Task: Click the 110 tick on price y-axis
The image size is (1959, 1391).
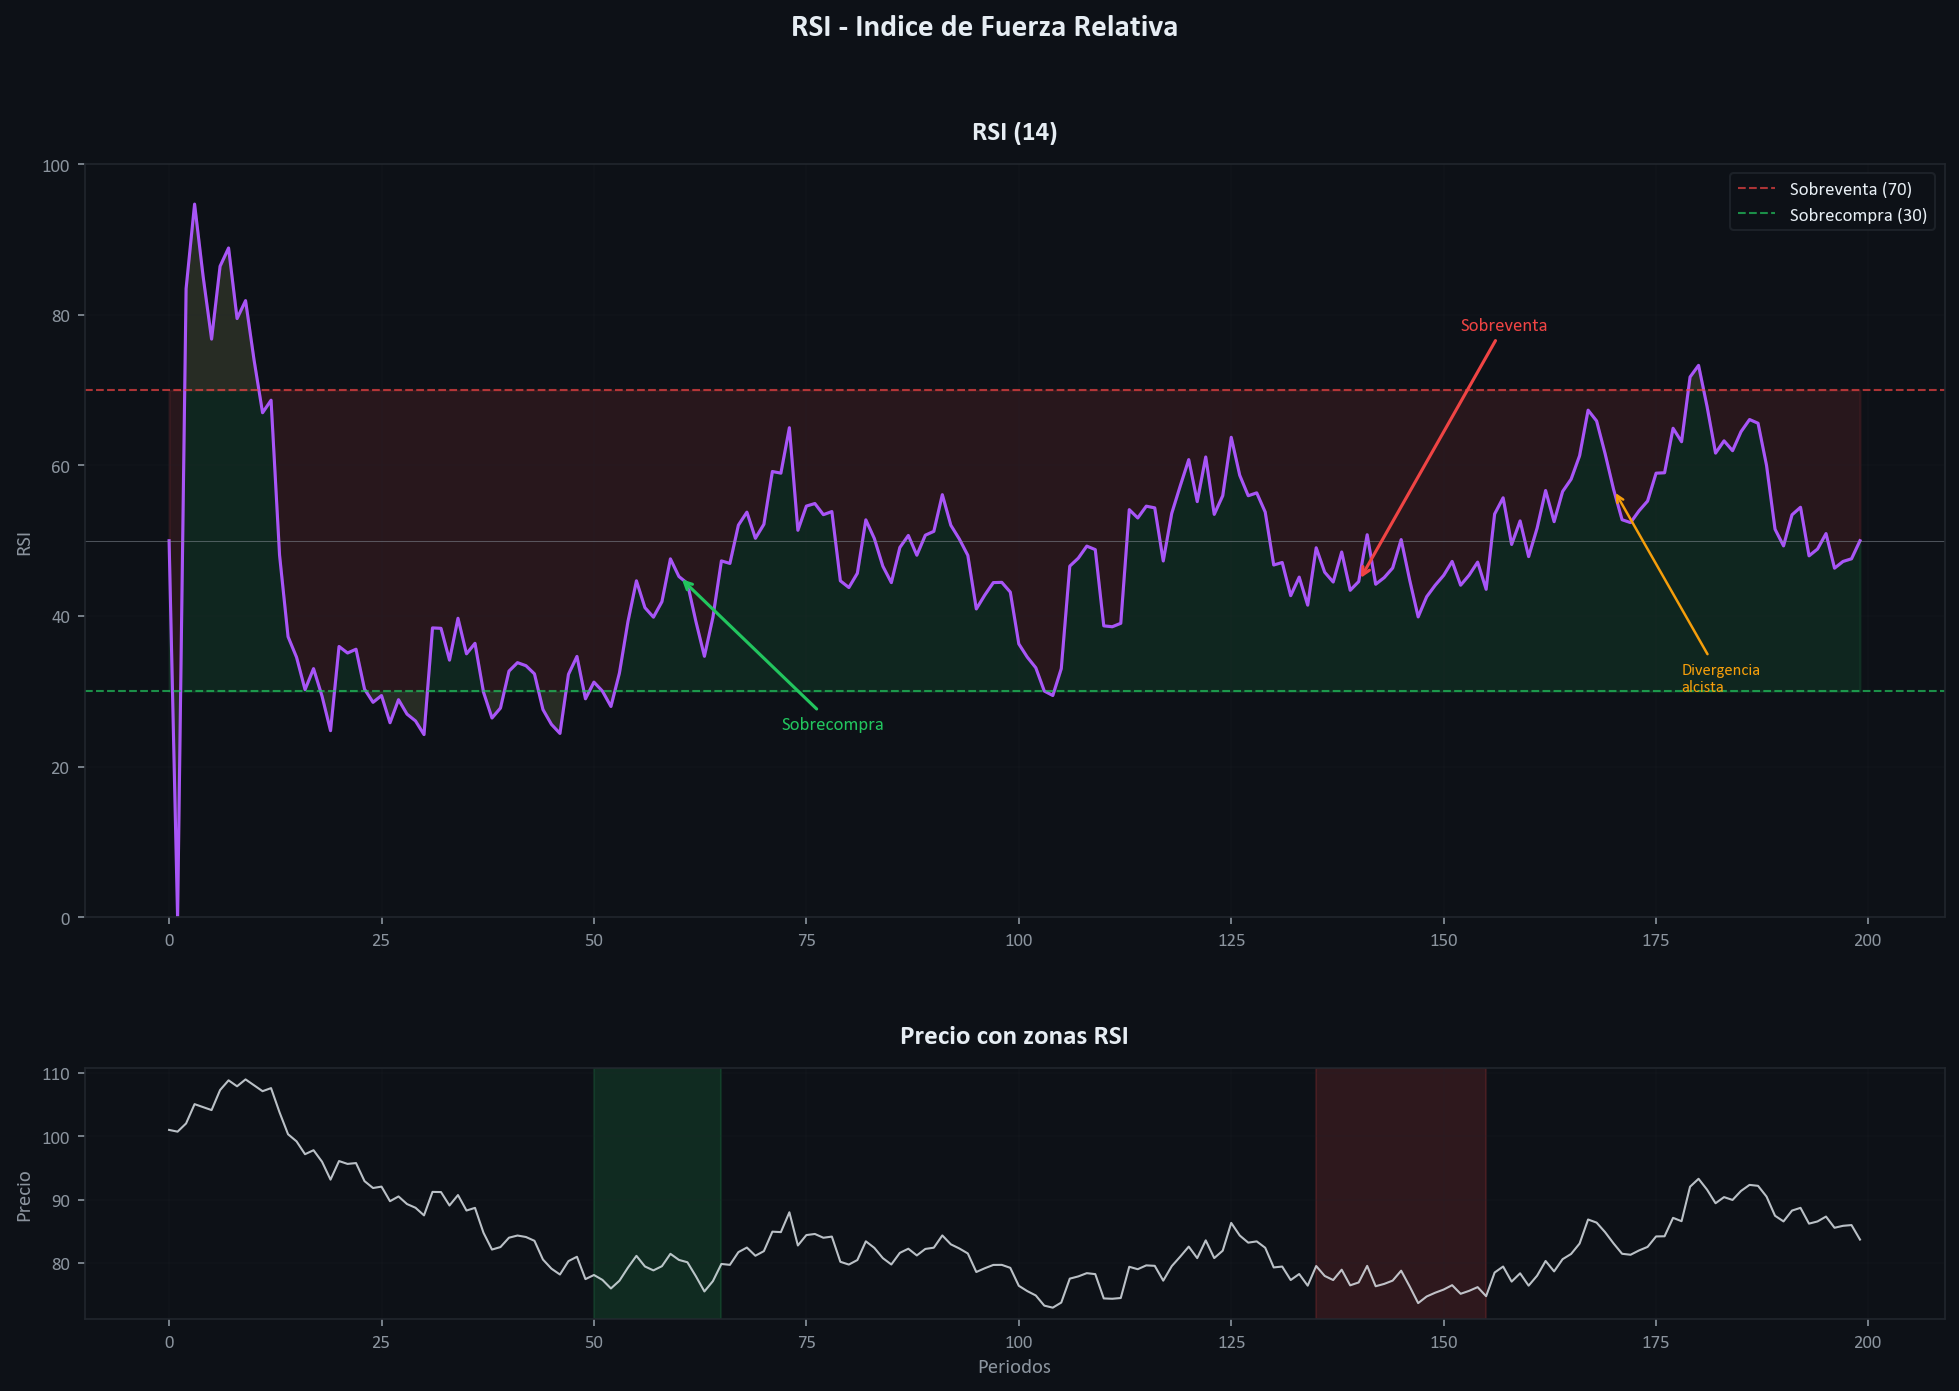Action: pyautogui.click(x=56, y=1075)
